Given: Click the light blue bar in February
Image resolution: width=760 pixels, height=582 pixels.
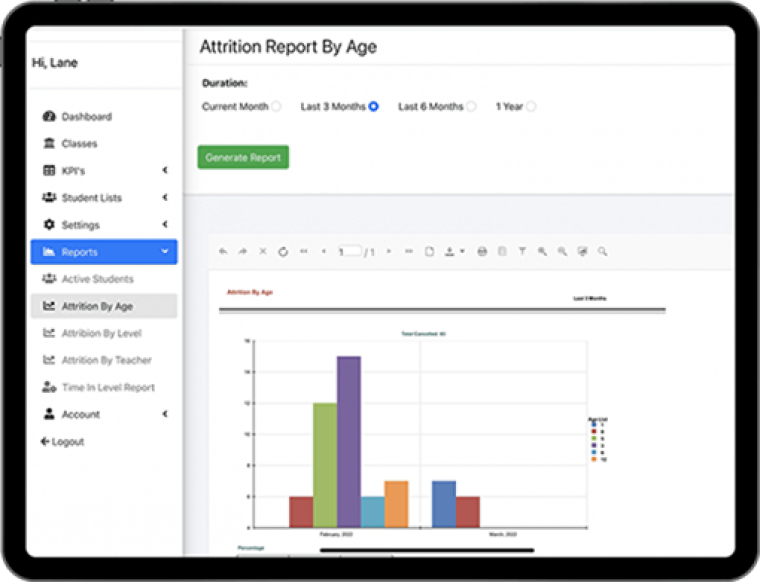Looking at the screenshot, I should pos(373,512).
